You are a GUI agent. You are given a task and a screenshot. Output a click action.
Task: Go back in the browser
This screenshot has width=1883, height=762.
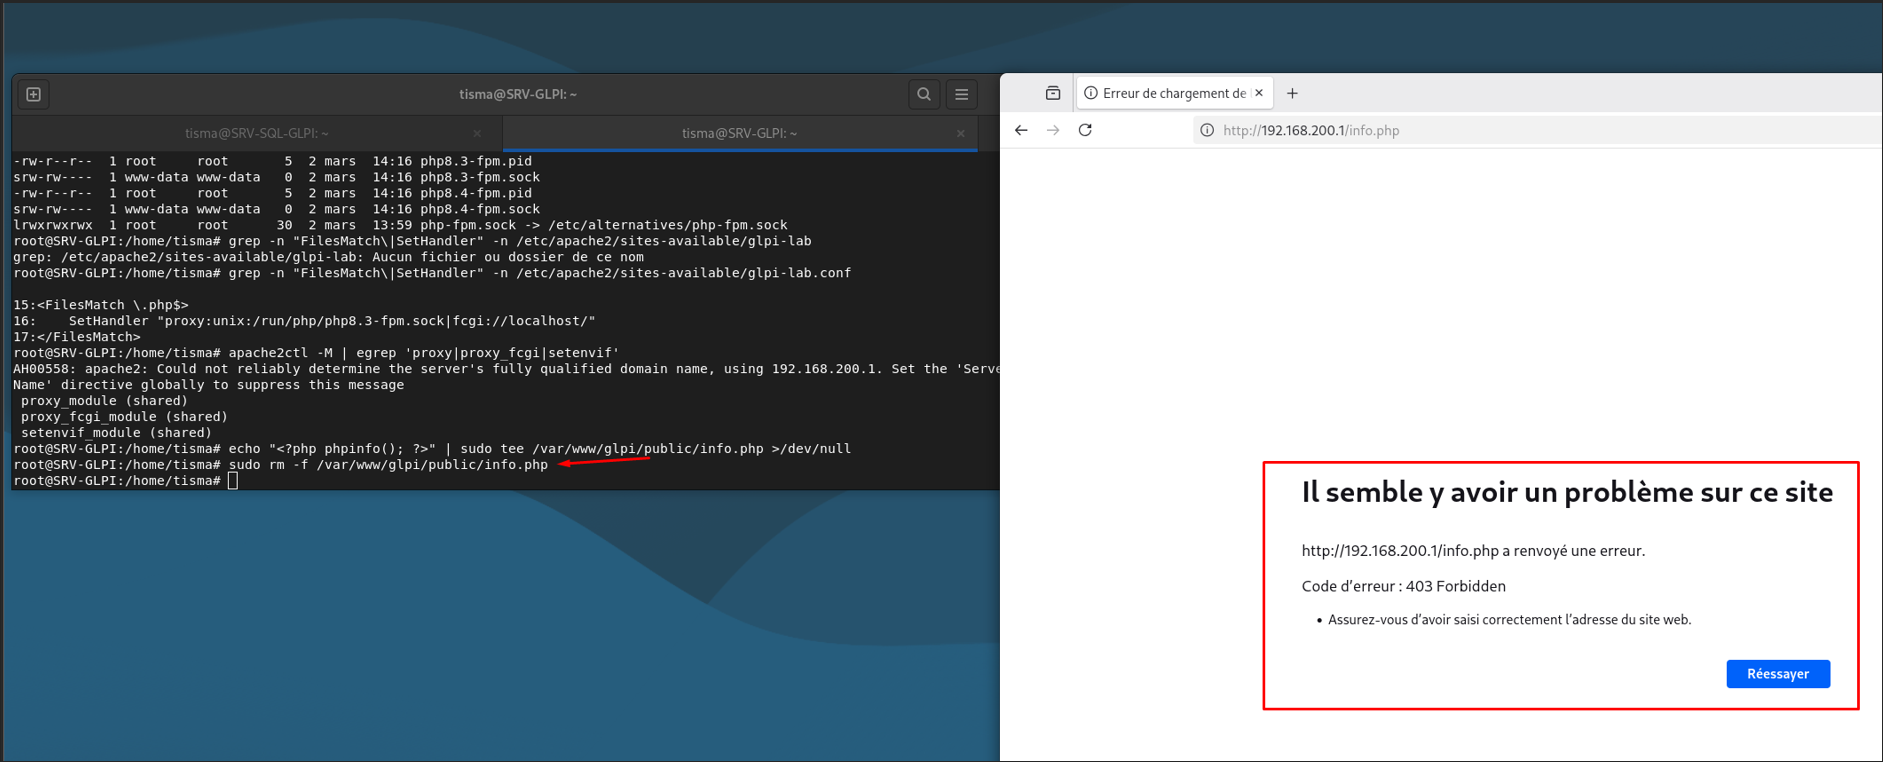tap(1021, 130)
